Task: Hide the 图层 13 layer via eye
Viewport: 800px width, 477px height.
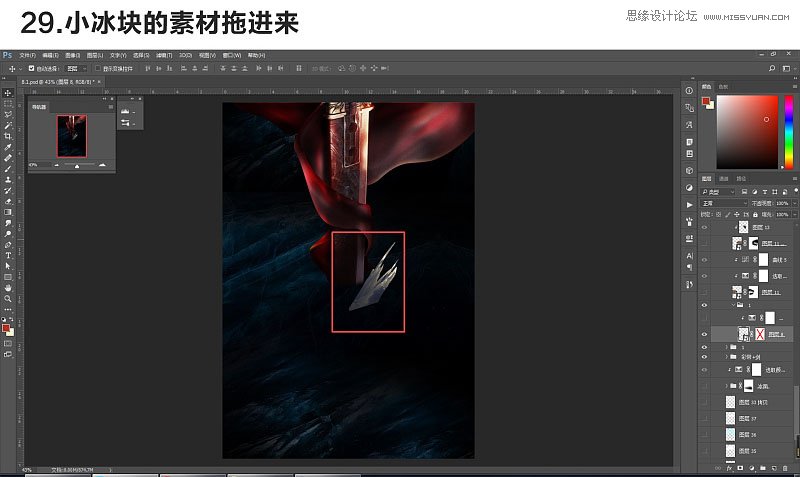Action: tap(705, 228)
